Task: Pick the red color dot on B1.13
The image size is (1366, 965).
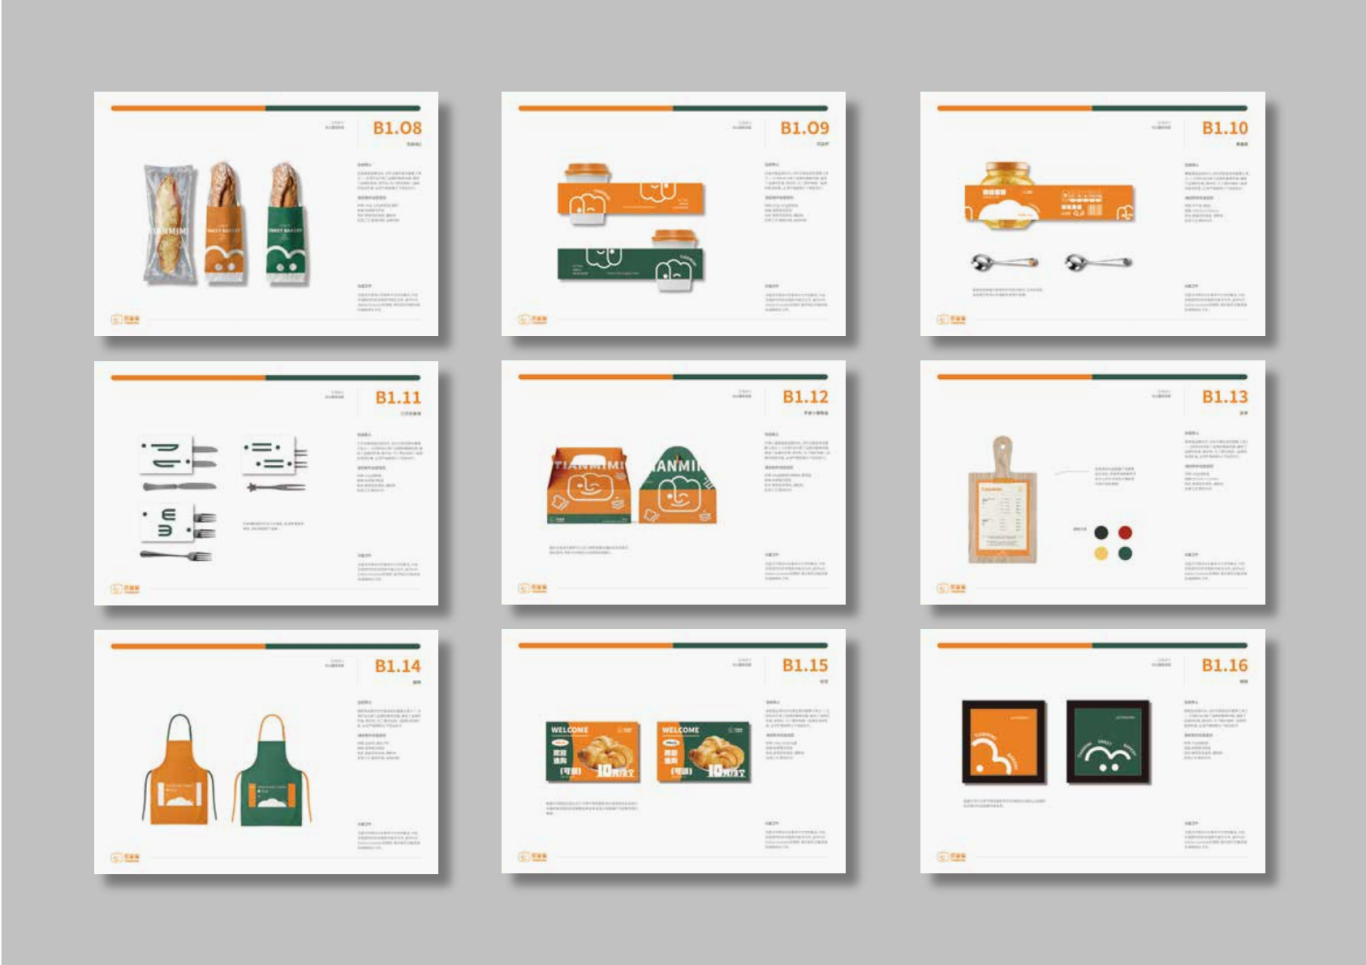Action: (x=1125, y=533)
